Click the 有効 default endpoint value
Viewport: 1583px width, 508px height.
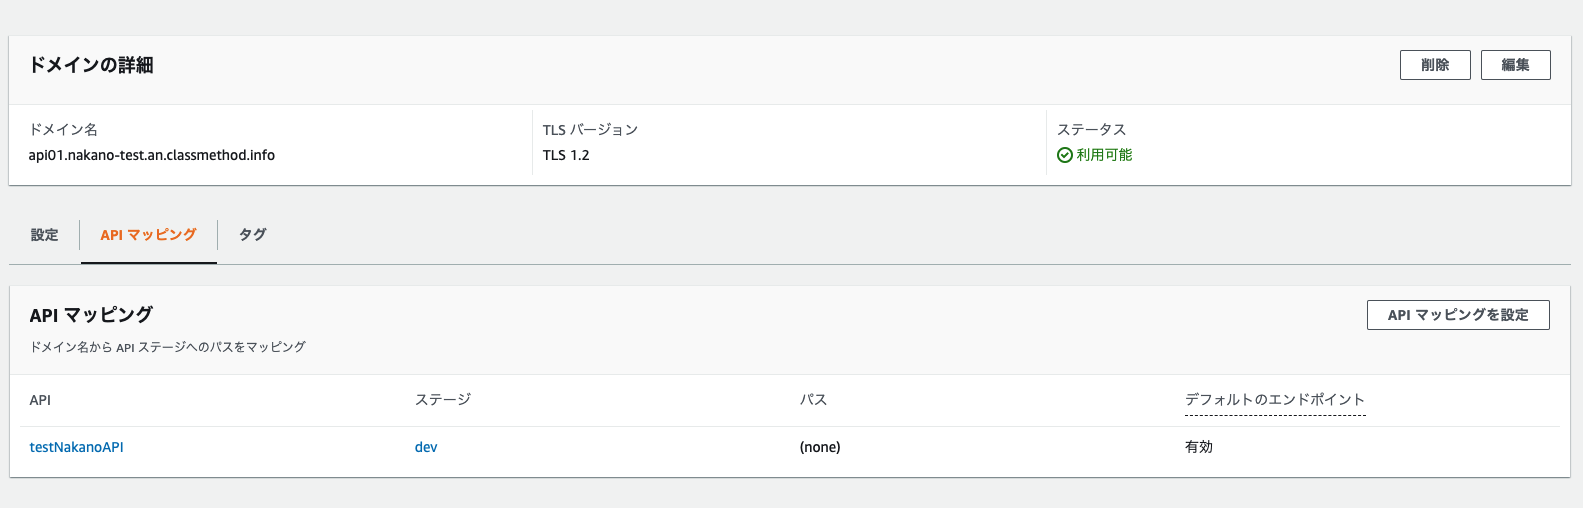click(x=1199, y=447)
